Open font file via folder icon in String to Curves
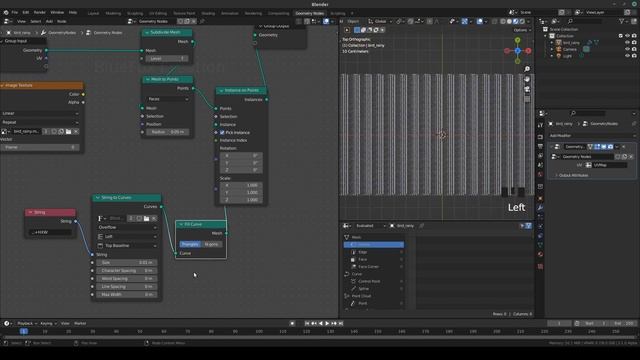This screenshot has height=360, width=640. pyautogui.click(x=146, y=218)
